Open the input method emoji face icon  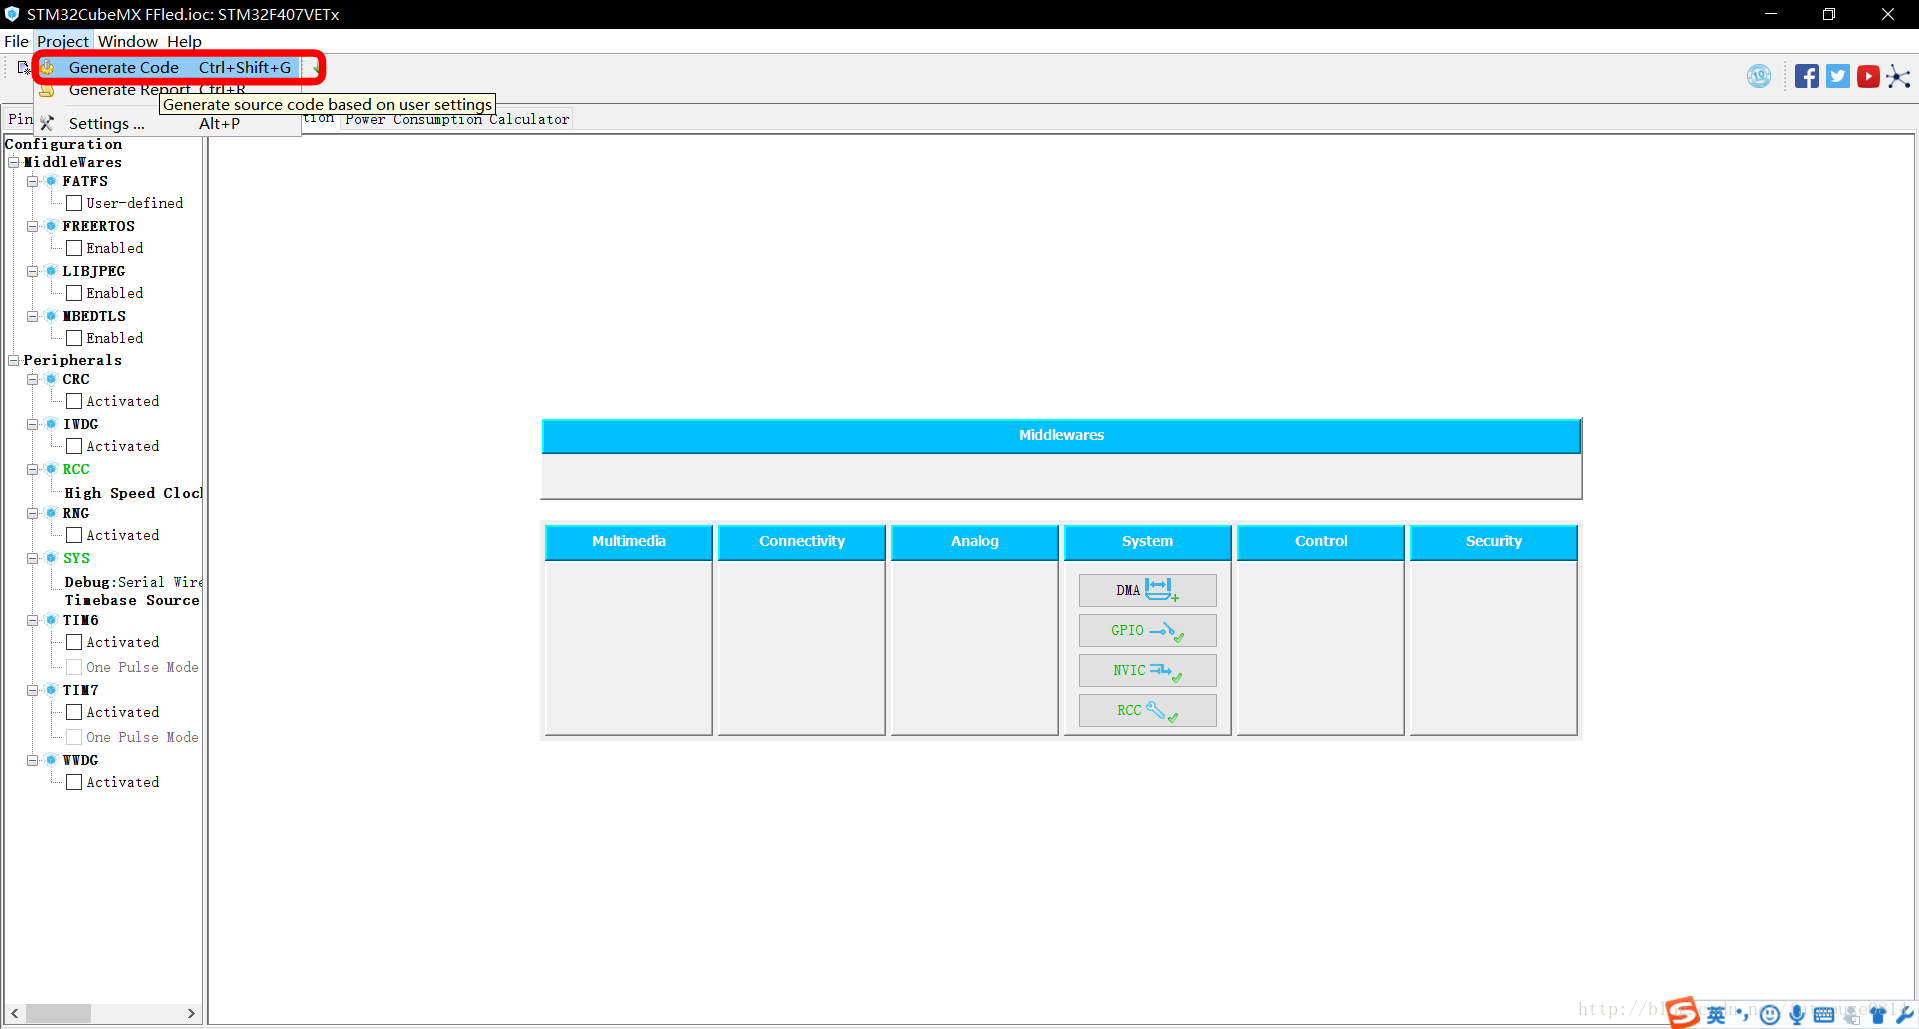[x=1770, y=1015]
